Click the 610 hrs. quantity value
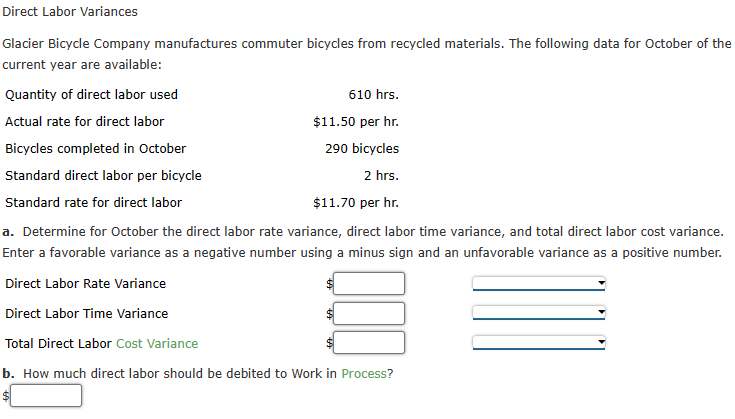Viewport: 735px width, 419px height. [373, 95]
